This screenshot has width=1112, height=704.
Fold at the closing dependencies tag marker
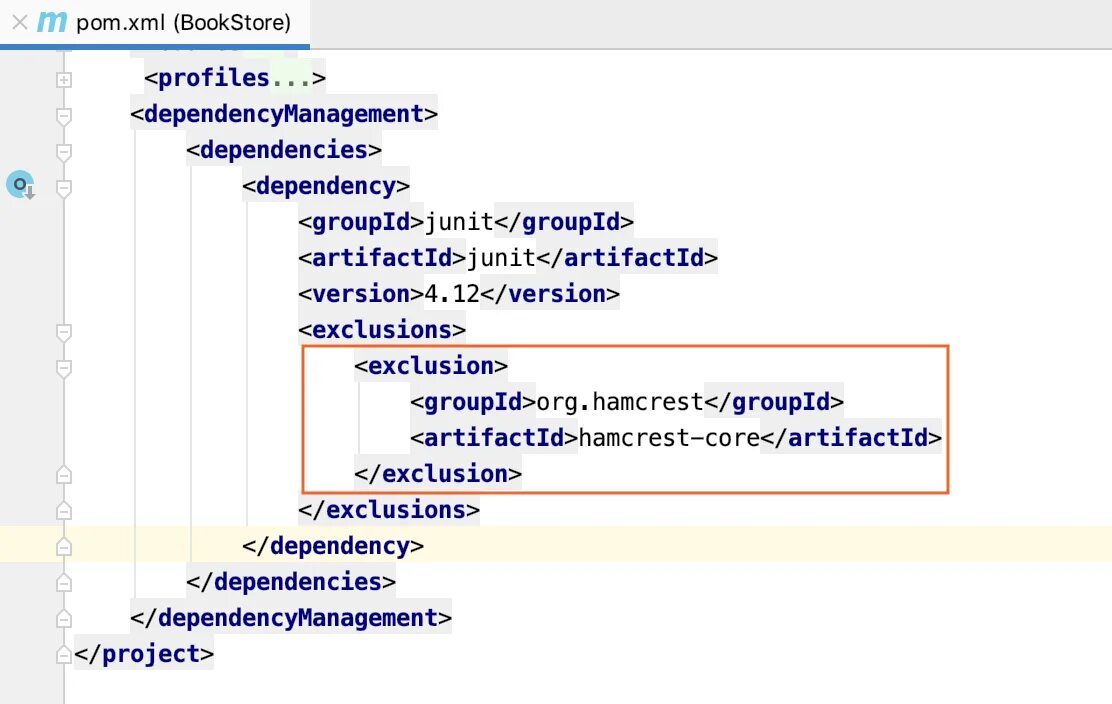(x=64, y=583)
